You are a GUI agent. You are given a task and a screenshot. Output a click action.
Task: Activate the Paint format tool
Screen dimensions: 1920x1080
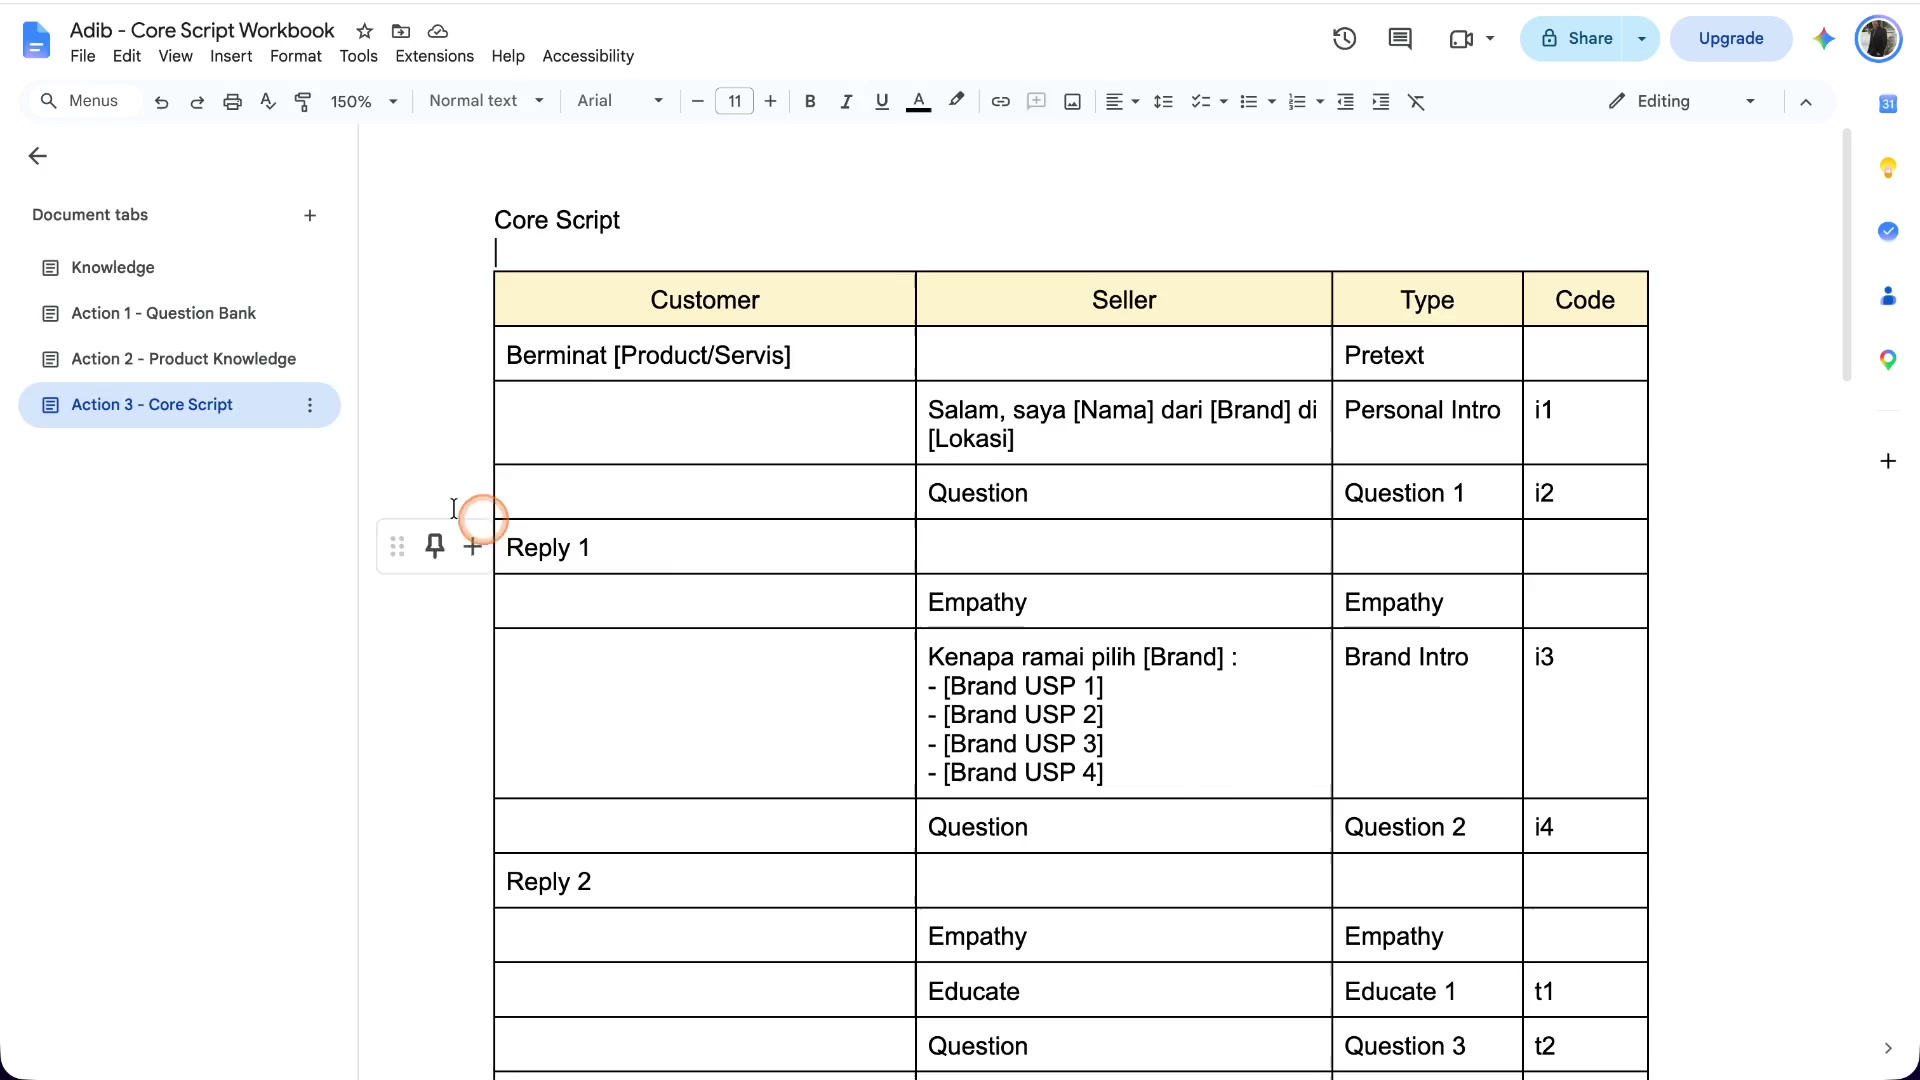[302, 101]
